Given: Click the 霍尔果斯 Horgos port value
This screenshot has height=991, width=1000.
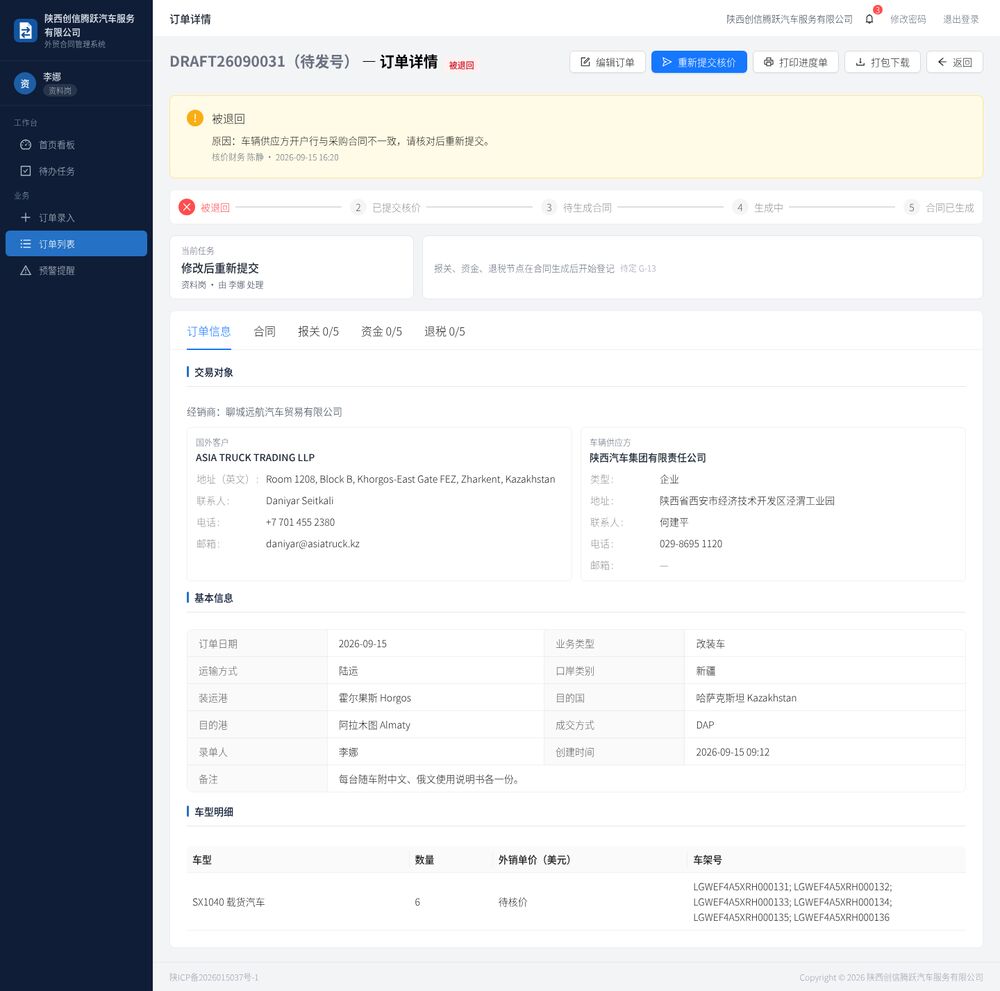Looking at the screenshot, I should coord(374,698).
